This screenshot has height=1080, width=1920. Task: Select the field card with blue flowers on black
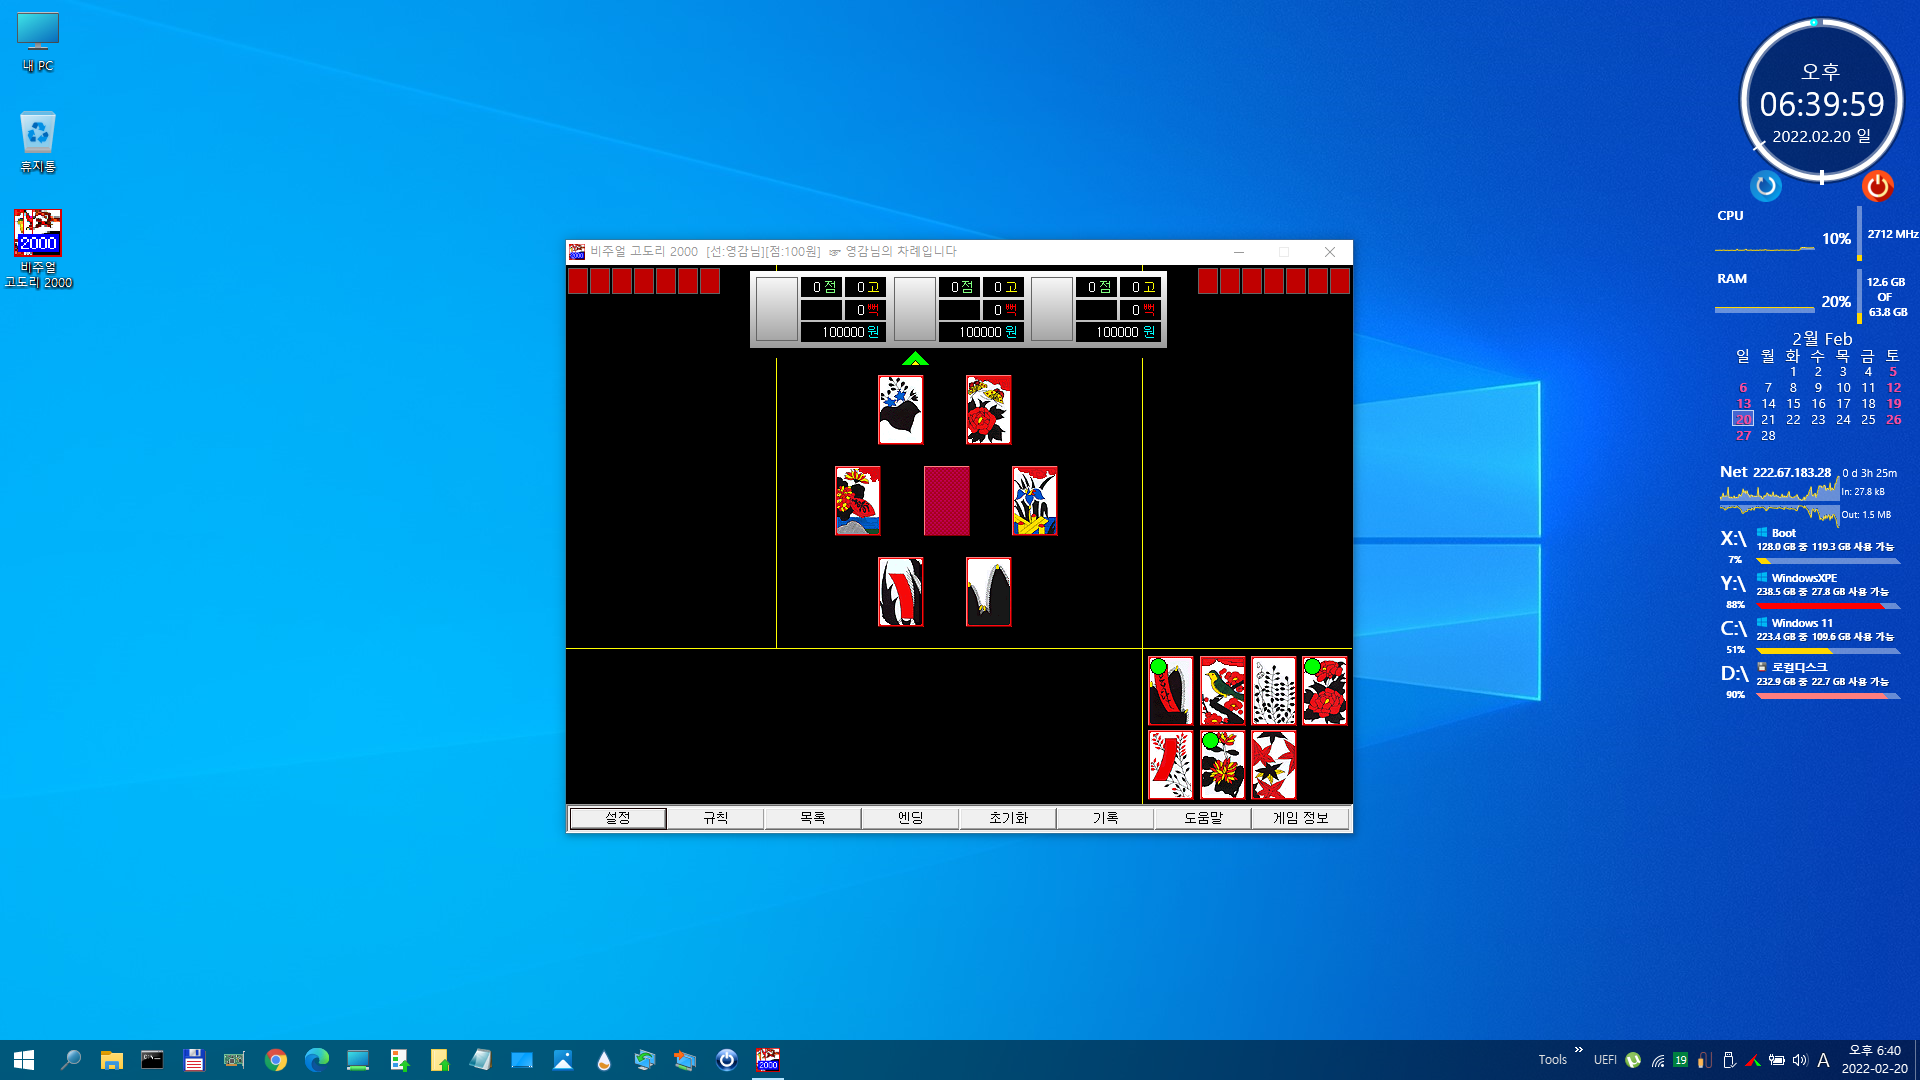(x=900, y=410)
